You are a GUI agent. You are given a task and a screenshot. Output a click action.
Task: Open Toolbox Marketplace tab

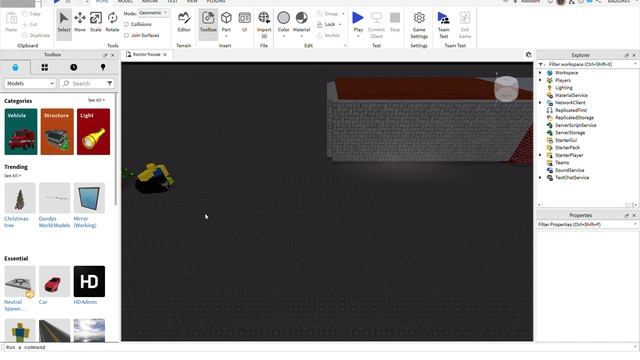pos(15,67)
